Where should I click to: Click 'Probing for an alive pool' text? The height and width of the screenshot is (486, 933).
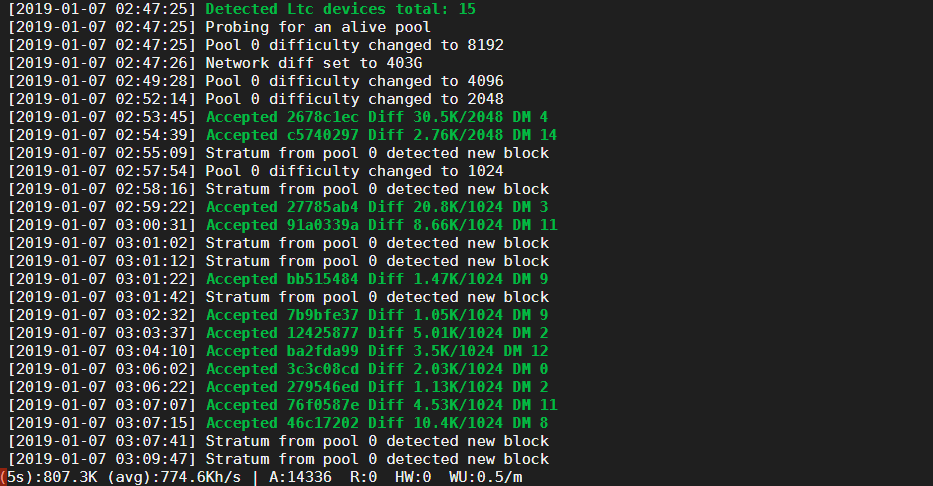click(x=318, y=27)
